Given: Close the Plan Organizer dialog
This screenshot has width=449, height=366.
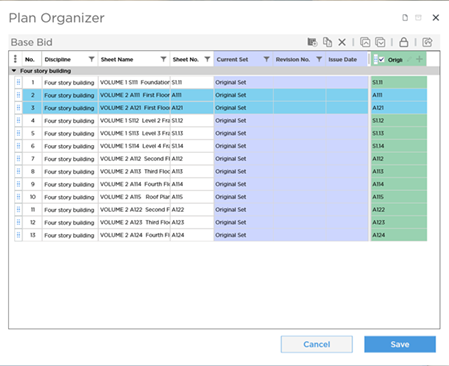Looking at the screenshot, I should click(436, 18).
